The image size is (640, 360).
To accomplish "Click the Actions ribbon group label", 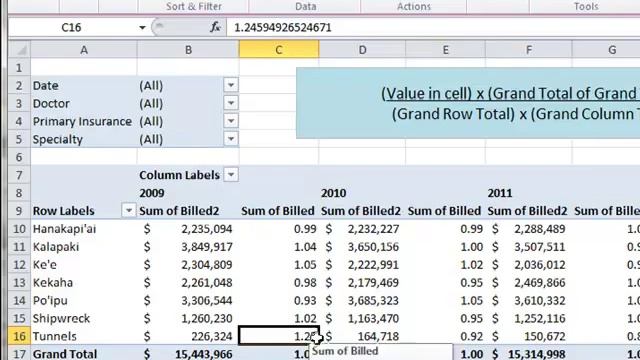I will 414,7.
